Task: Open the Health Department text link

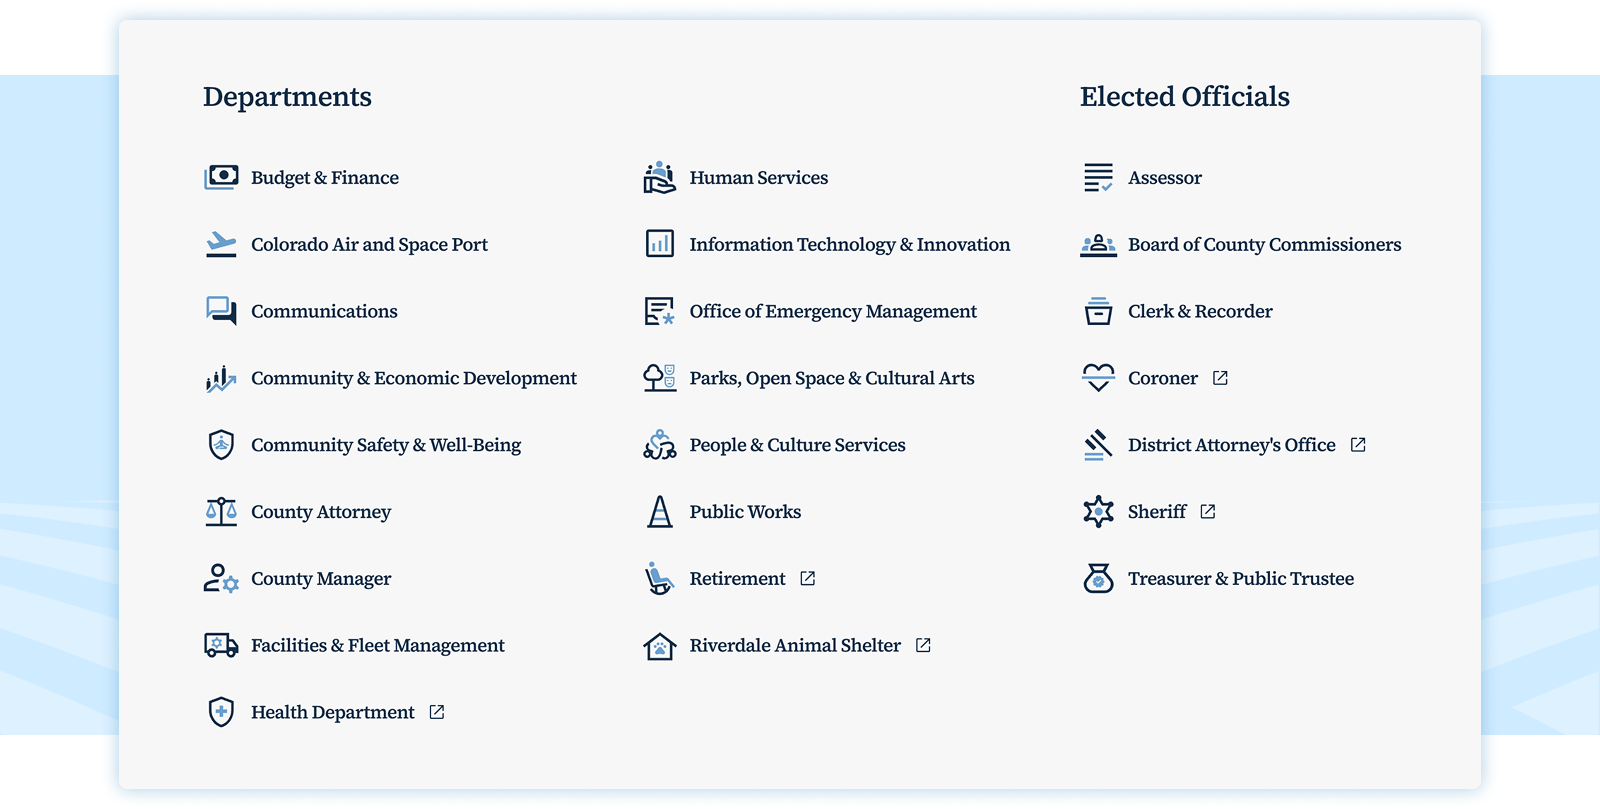Action: click(333, 712)
